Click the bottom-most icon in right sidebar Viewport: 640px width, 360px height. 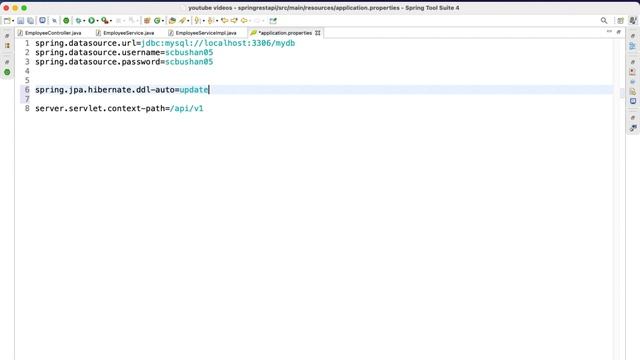pyautogui.click(x=633, y=128)
